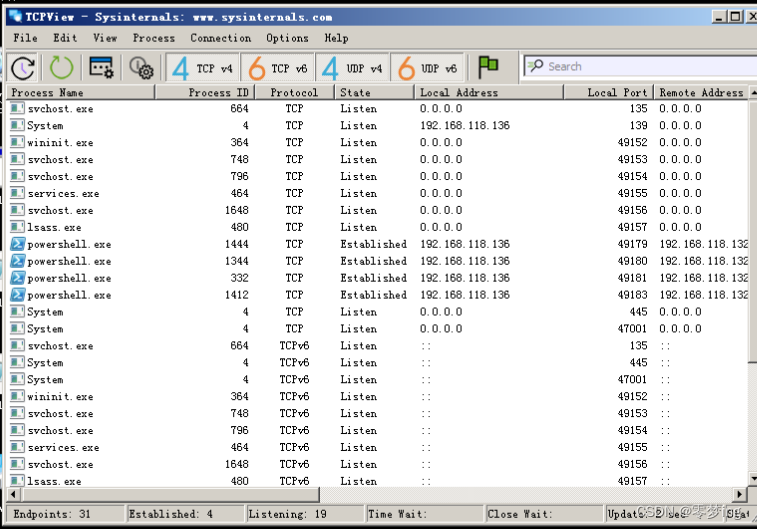Toggle the UDP v4 filter button

(x=352, y=68)
